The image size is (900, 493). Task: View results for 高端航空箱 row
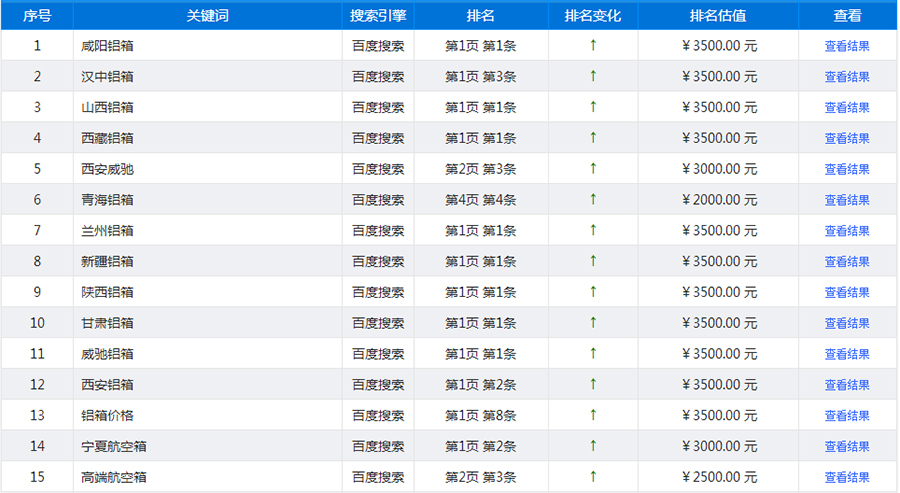(847, 478)
